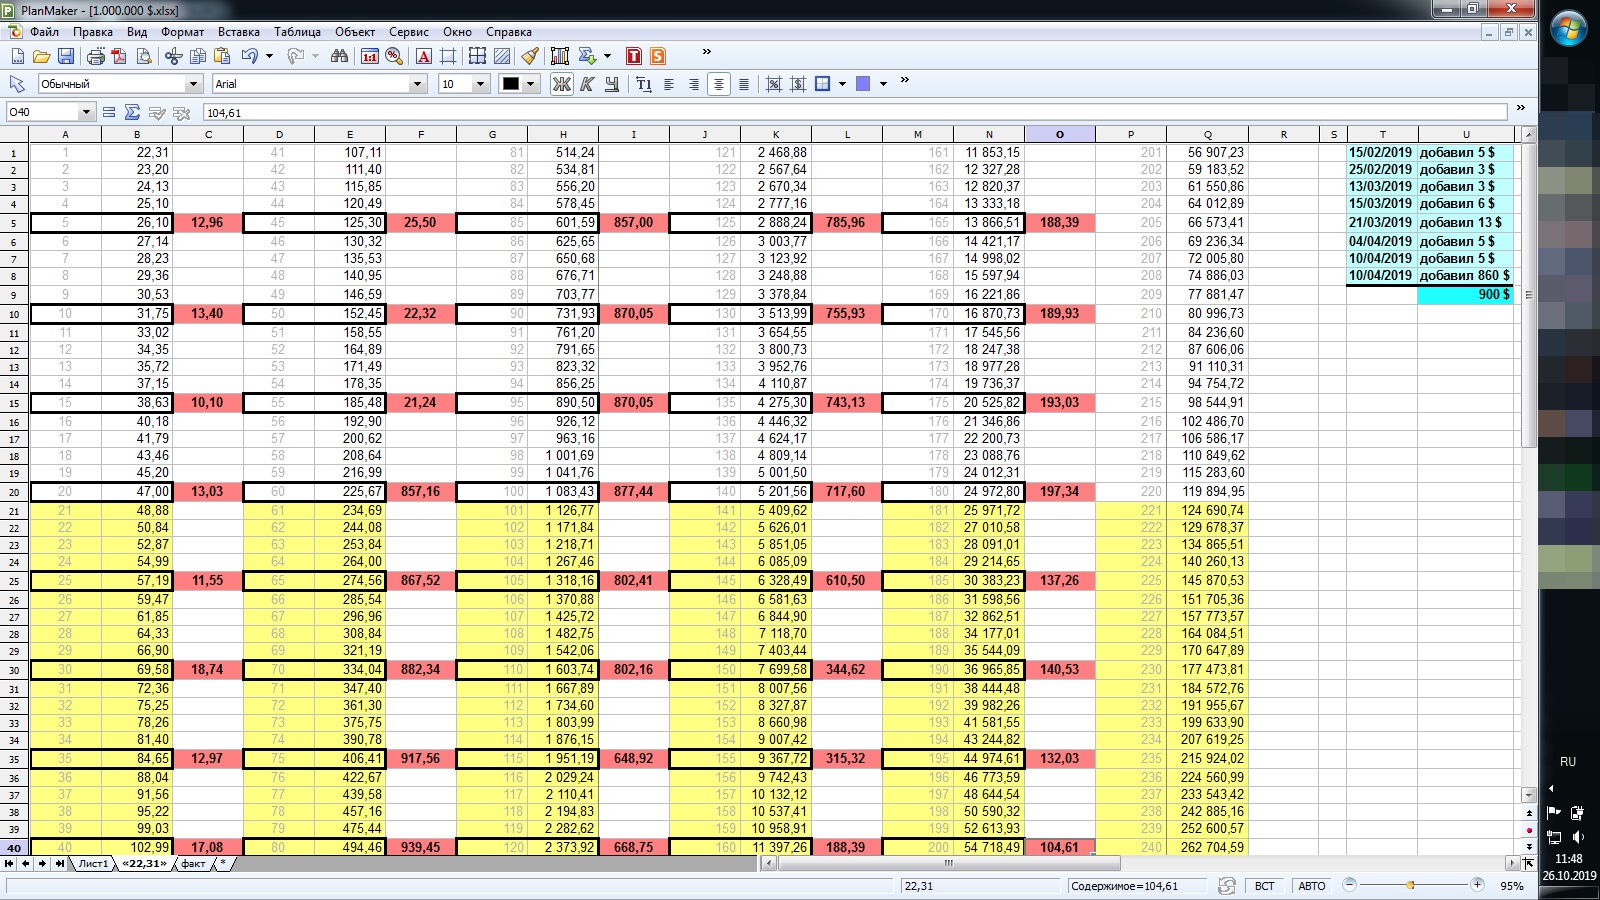Click the black font color swatch
The height and width of the screenshot is (900, 1600).
pos(511,84)
